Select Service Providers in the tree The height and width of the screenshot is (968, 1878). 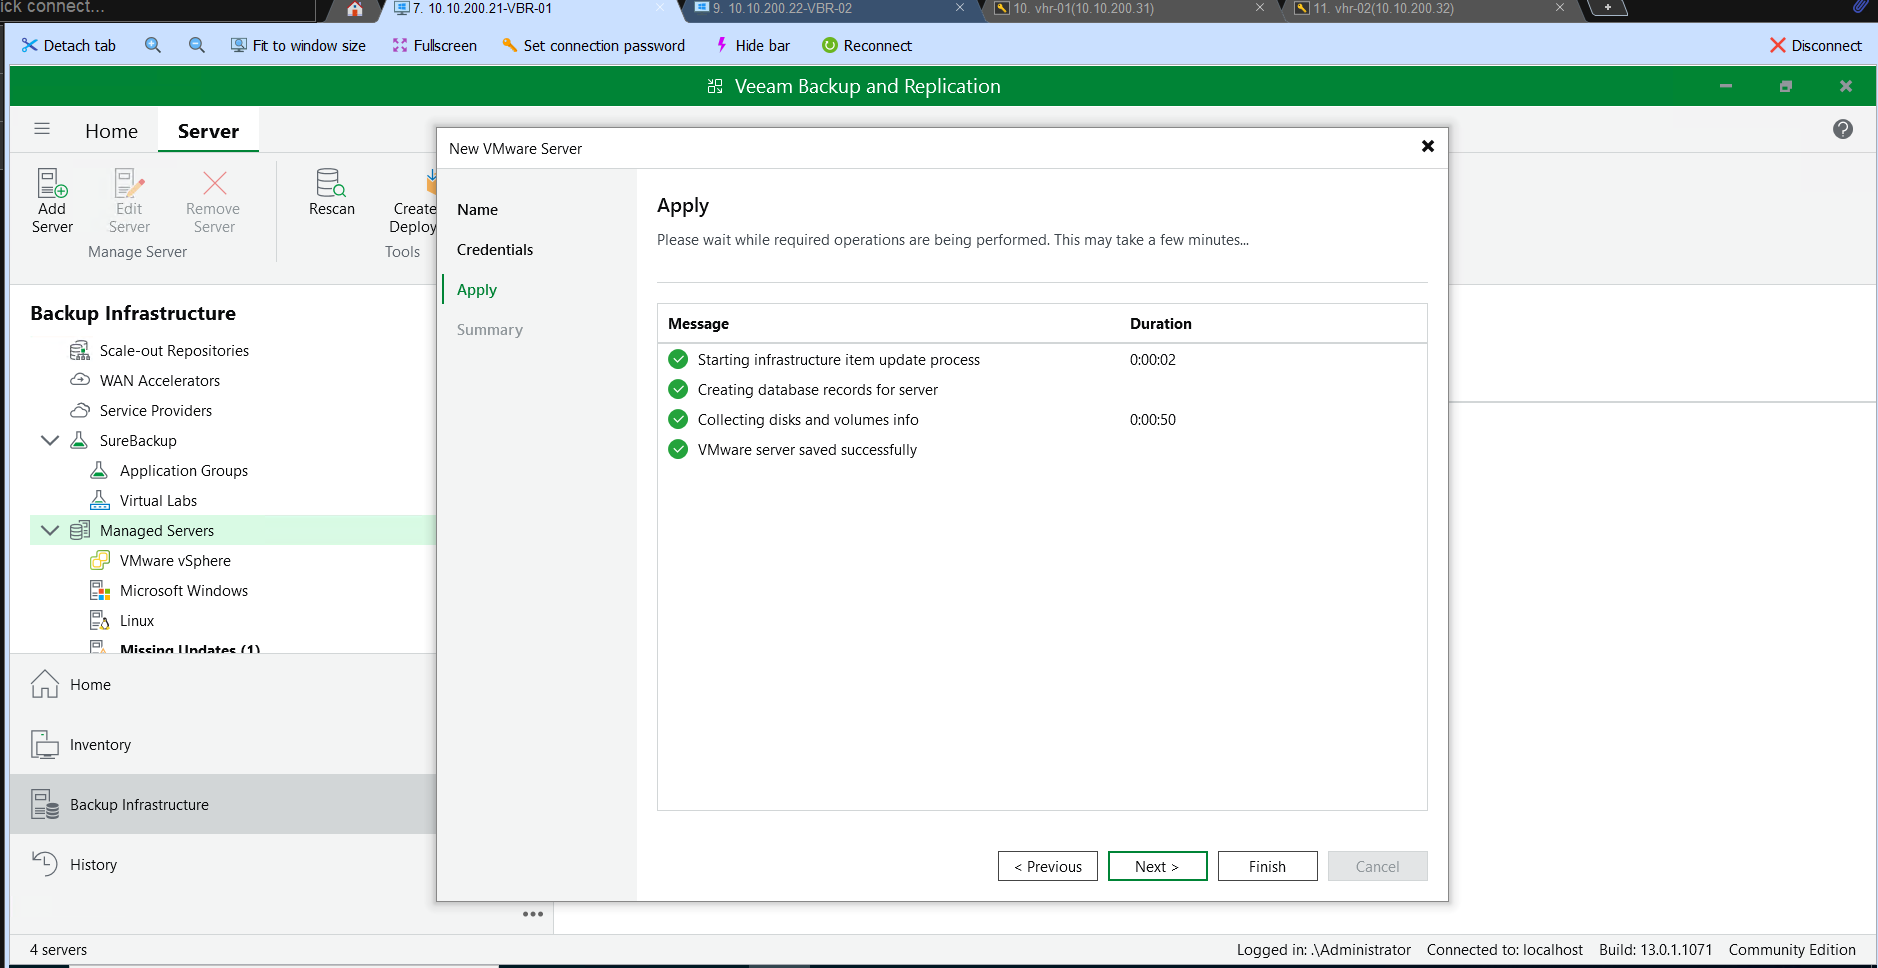click(155, 411)
